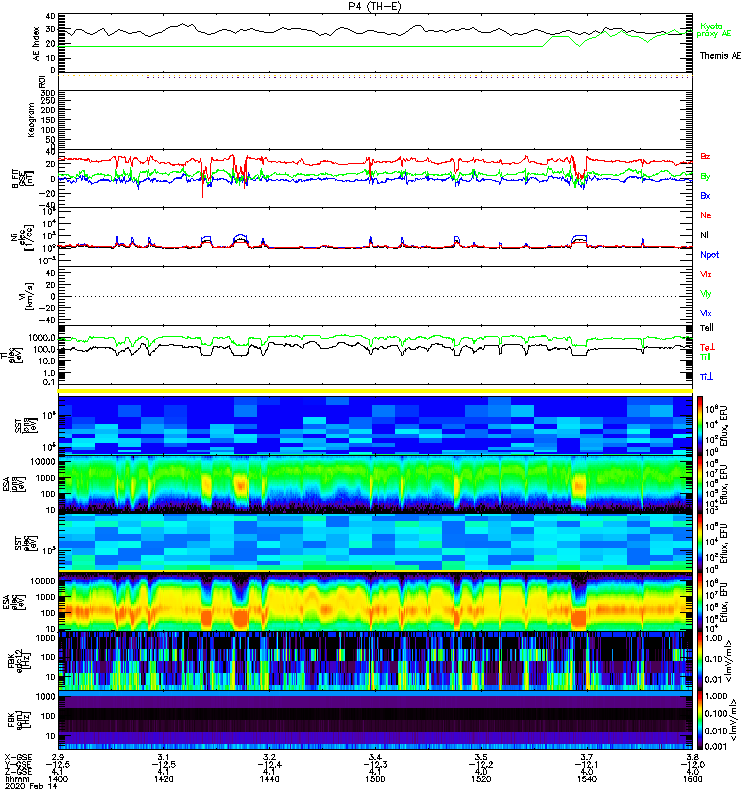Click the red Bz legend label

pos(705,156)
